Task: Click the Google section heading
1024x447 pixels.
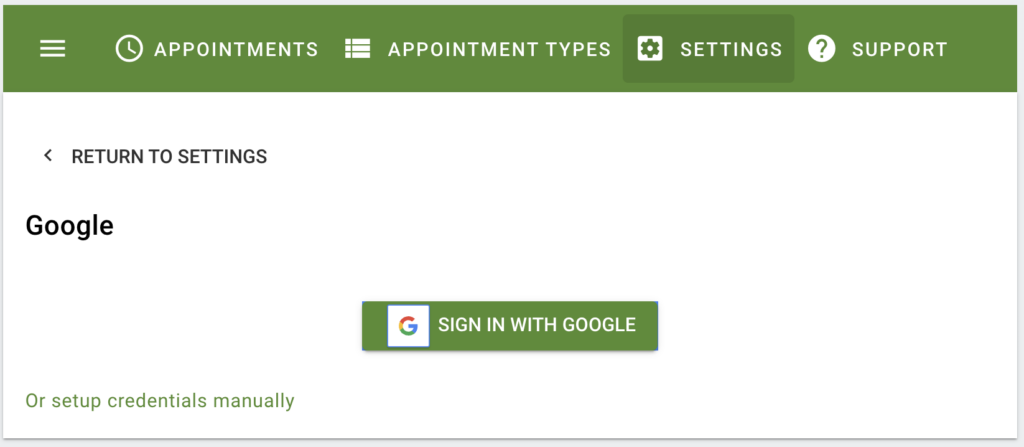Action: [x=70, y=226]
